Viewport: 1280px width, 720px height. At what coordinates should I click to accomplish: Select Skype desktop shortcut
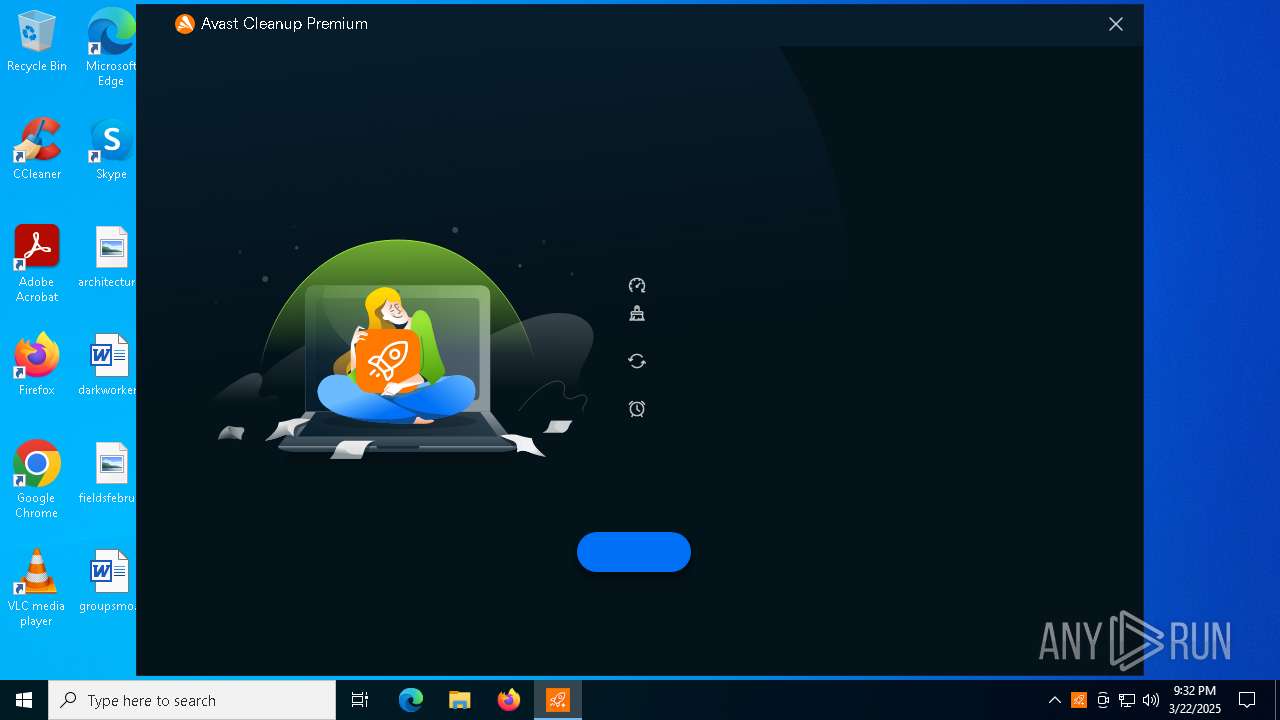point(111,149)
